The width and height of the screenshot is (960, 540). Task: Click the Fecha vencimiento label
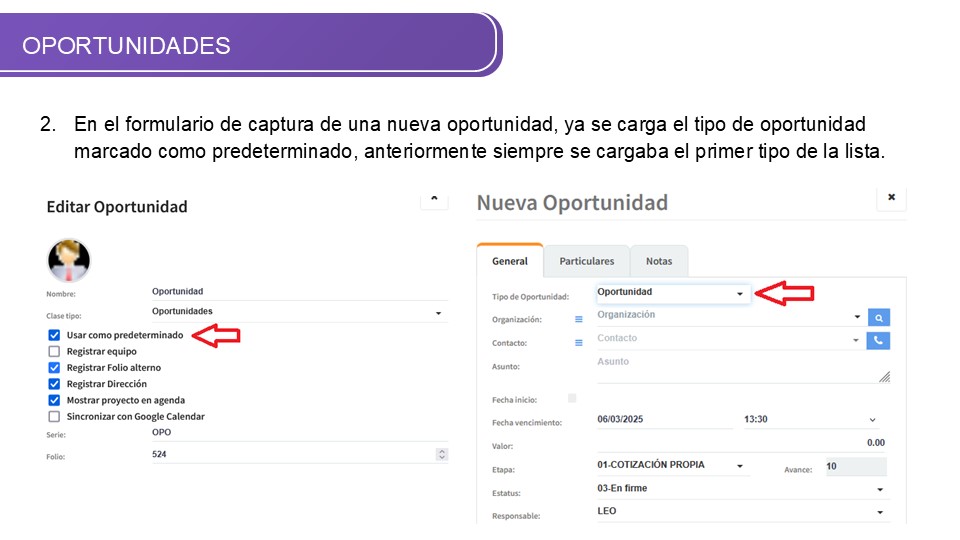(x=527, y=423)
